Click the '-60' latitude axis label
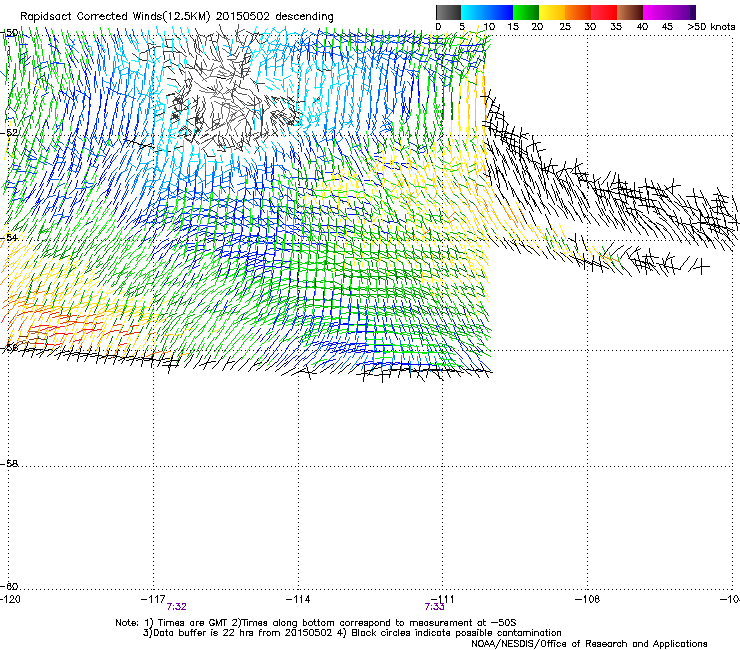Viewport: 740px width, 650px height. click(9, 586)
